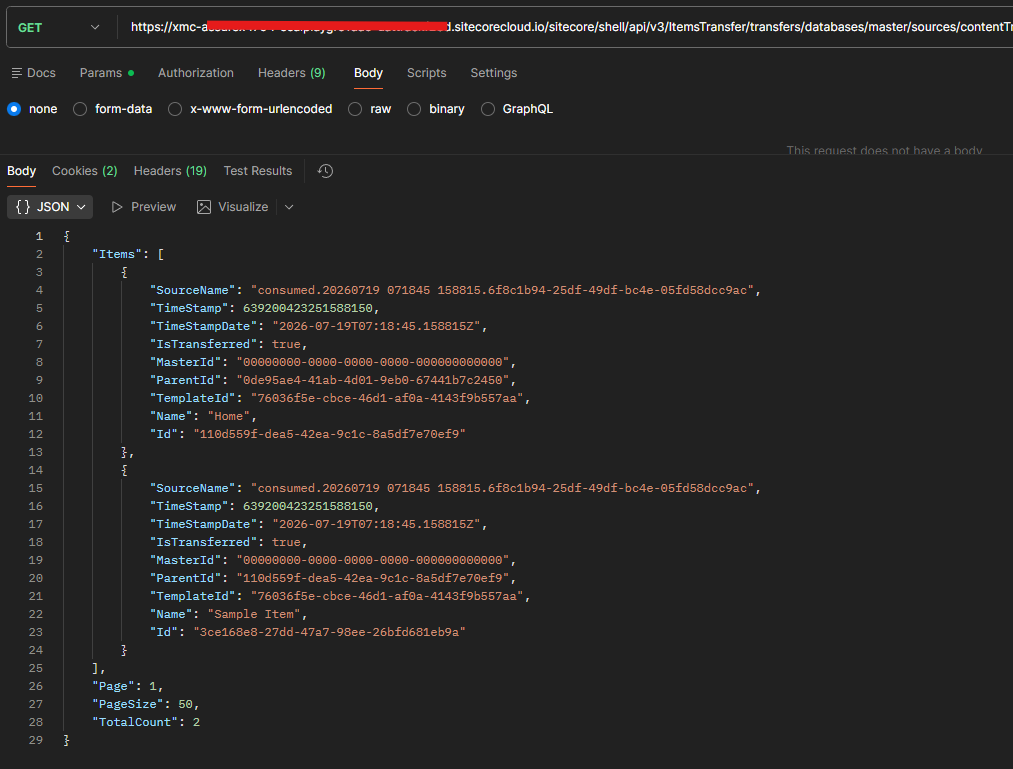Click line number 14 in the gutter
The width and height of the screenshot is (1013, 769).
[x=36, y=470]
